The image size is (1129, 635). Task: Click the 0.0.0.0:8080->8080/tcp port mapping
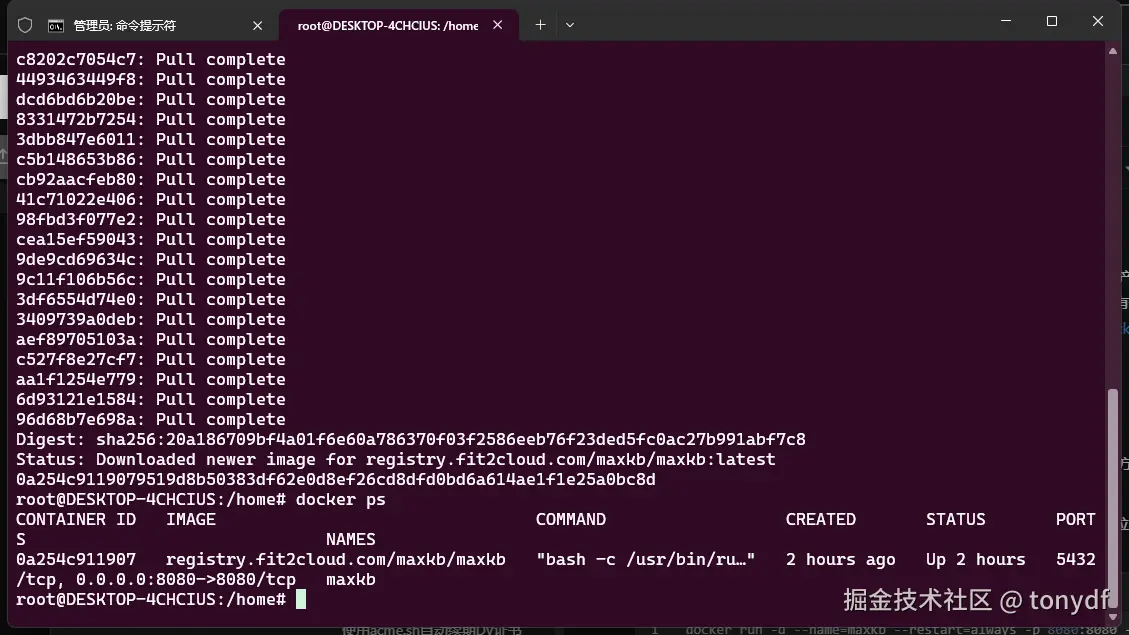(186, 580)
